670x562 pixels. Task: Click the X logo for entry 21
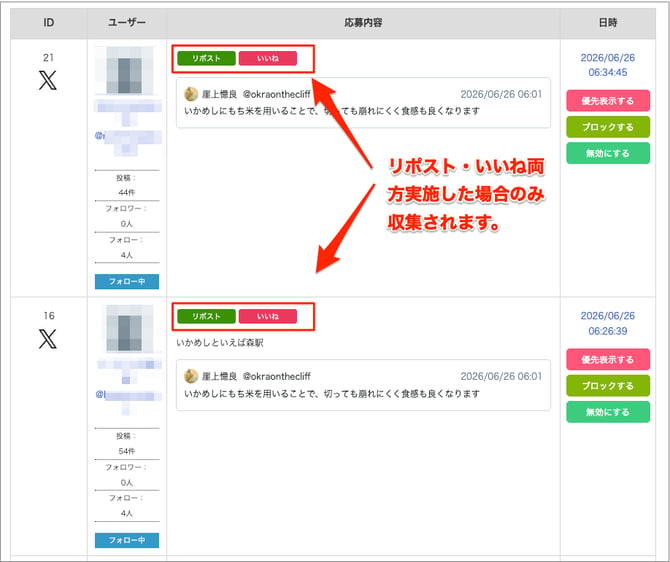click(x=47, y=80)
